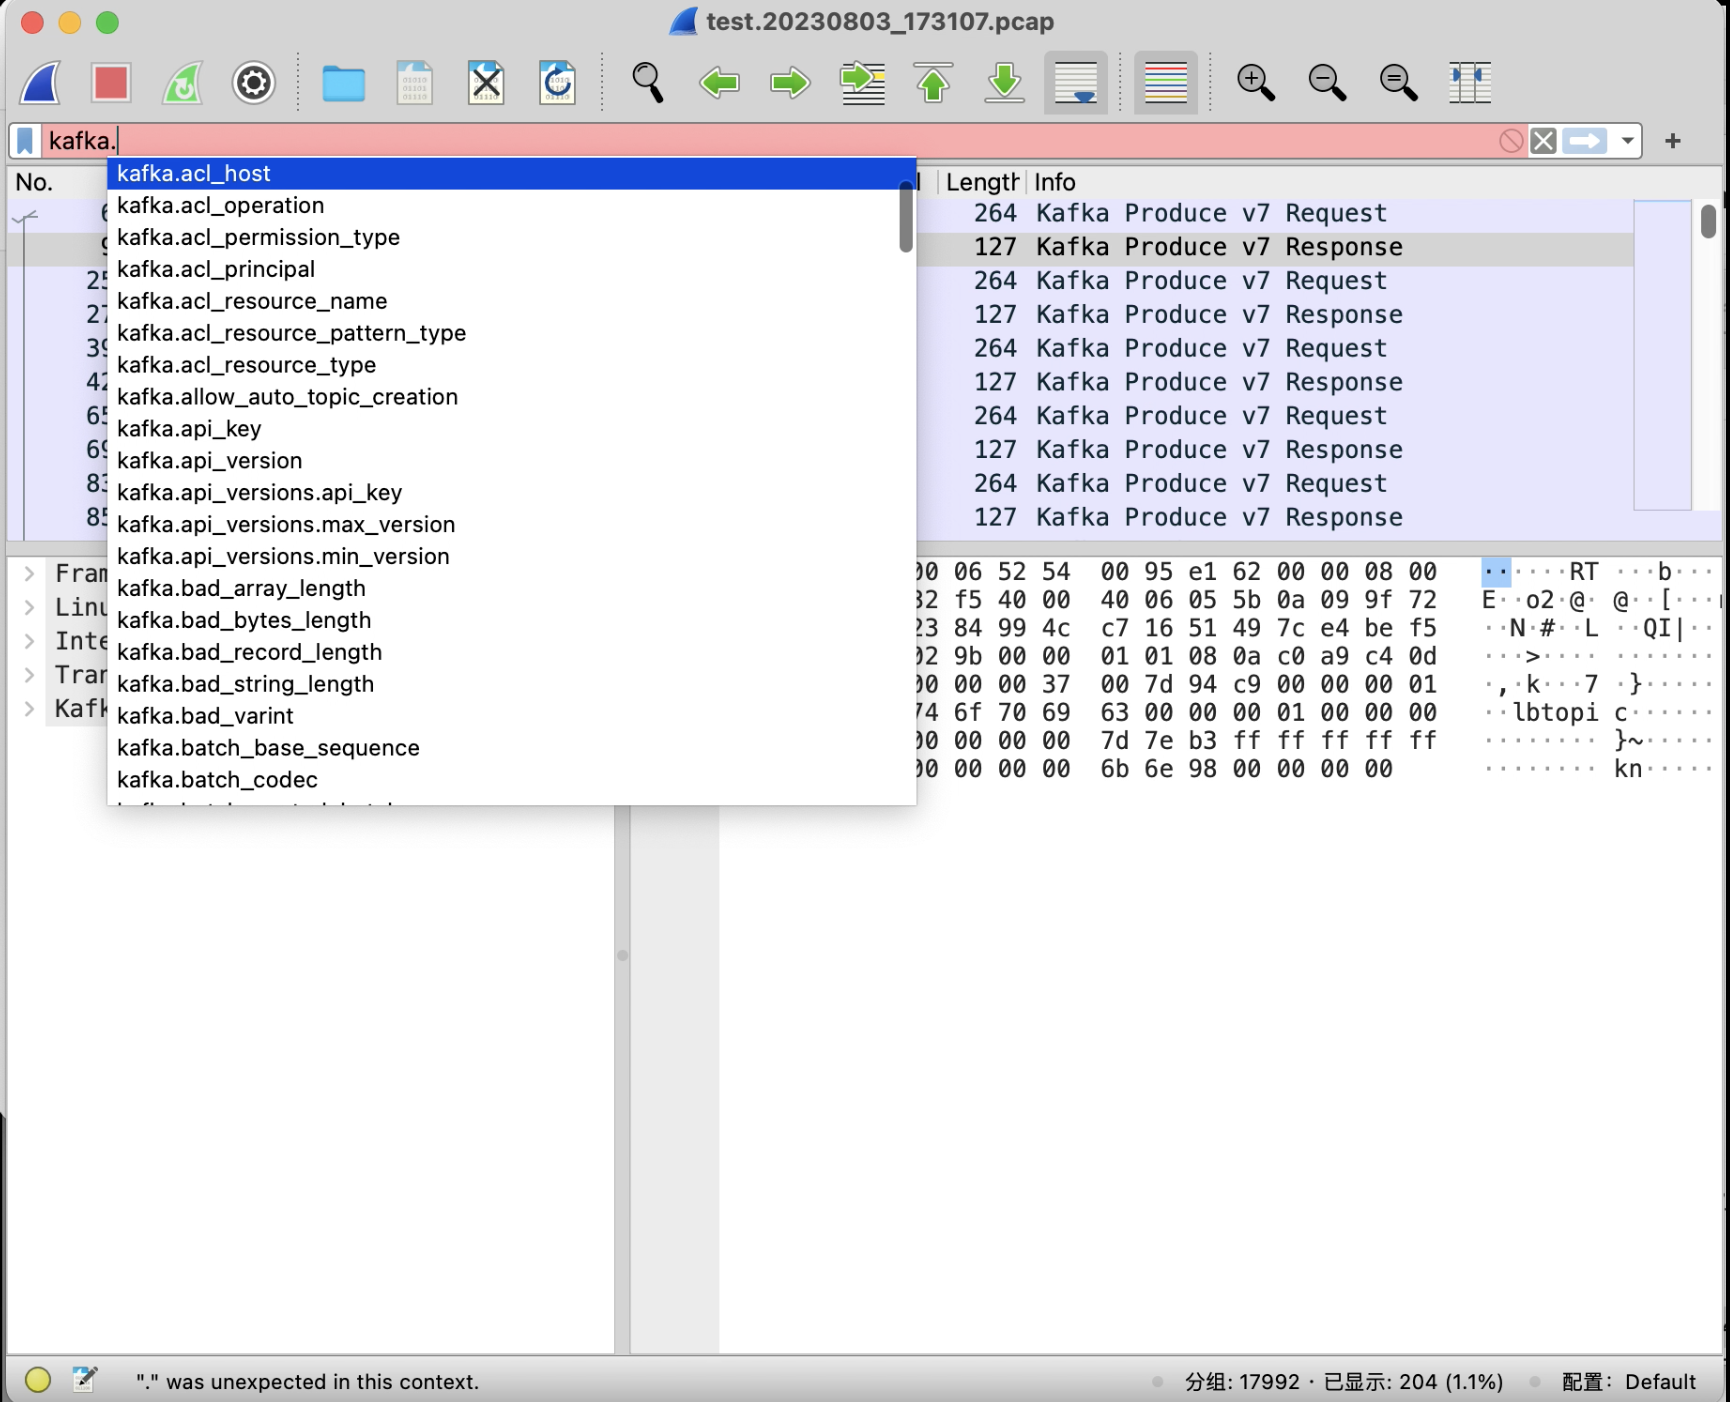Grab the autocomplete list scrollbar handle

906,217
